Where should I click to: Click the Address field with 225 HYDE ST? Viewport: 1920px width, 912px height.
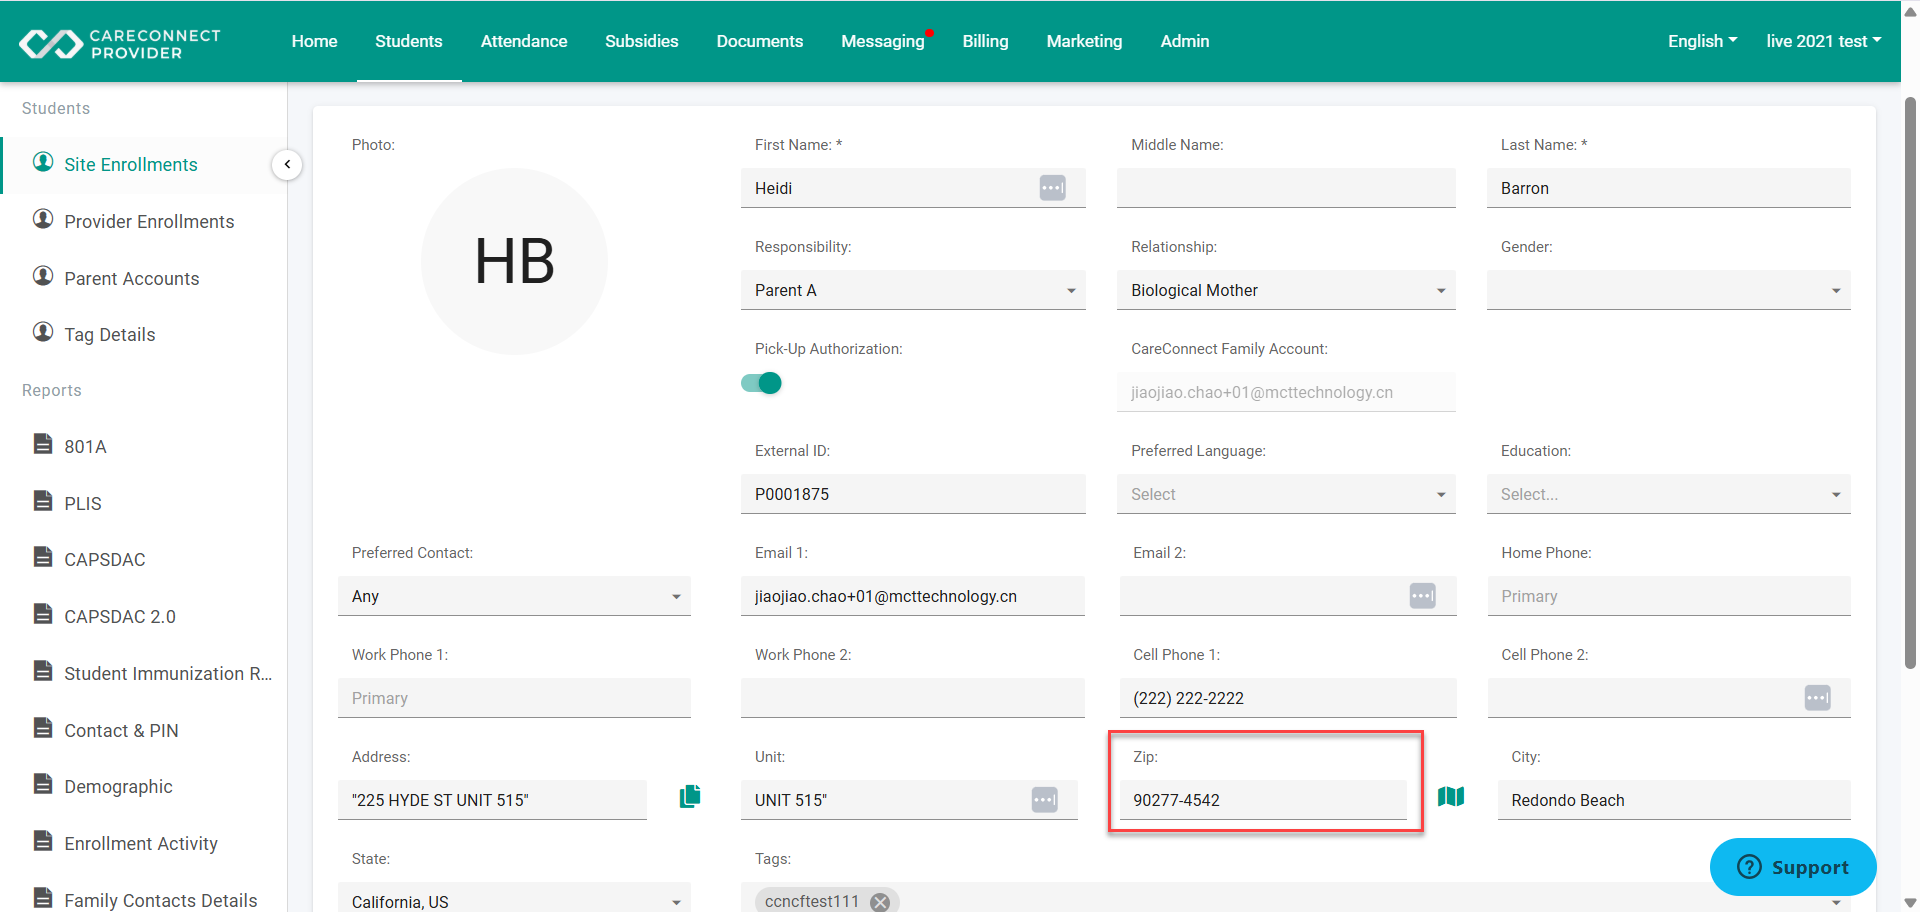tap(492, 800)
